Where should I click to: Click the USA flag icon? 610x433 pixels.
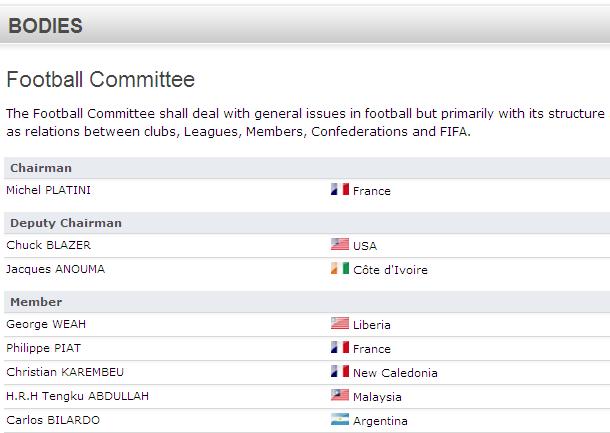(340, 244)
